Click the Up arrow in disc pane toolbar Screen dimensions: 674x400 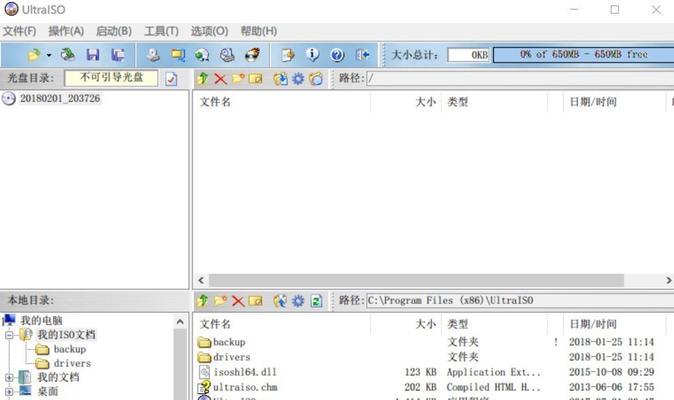pyautogui.click(x=203, y=79)
